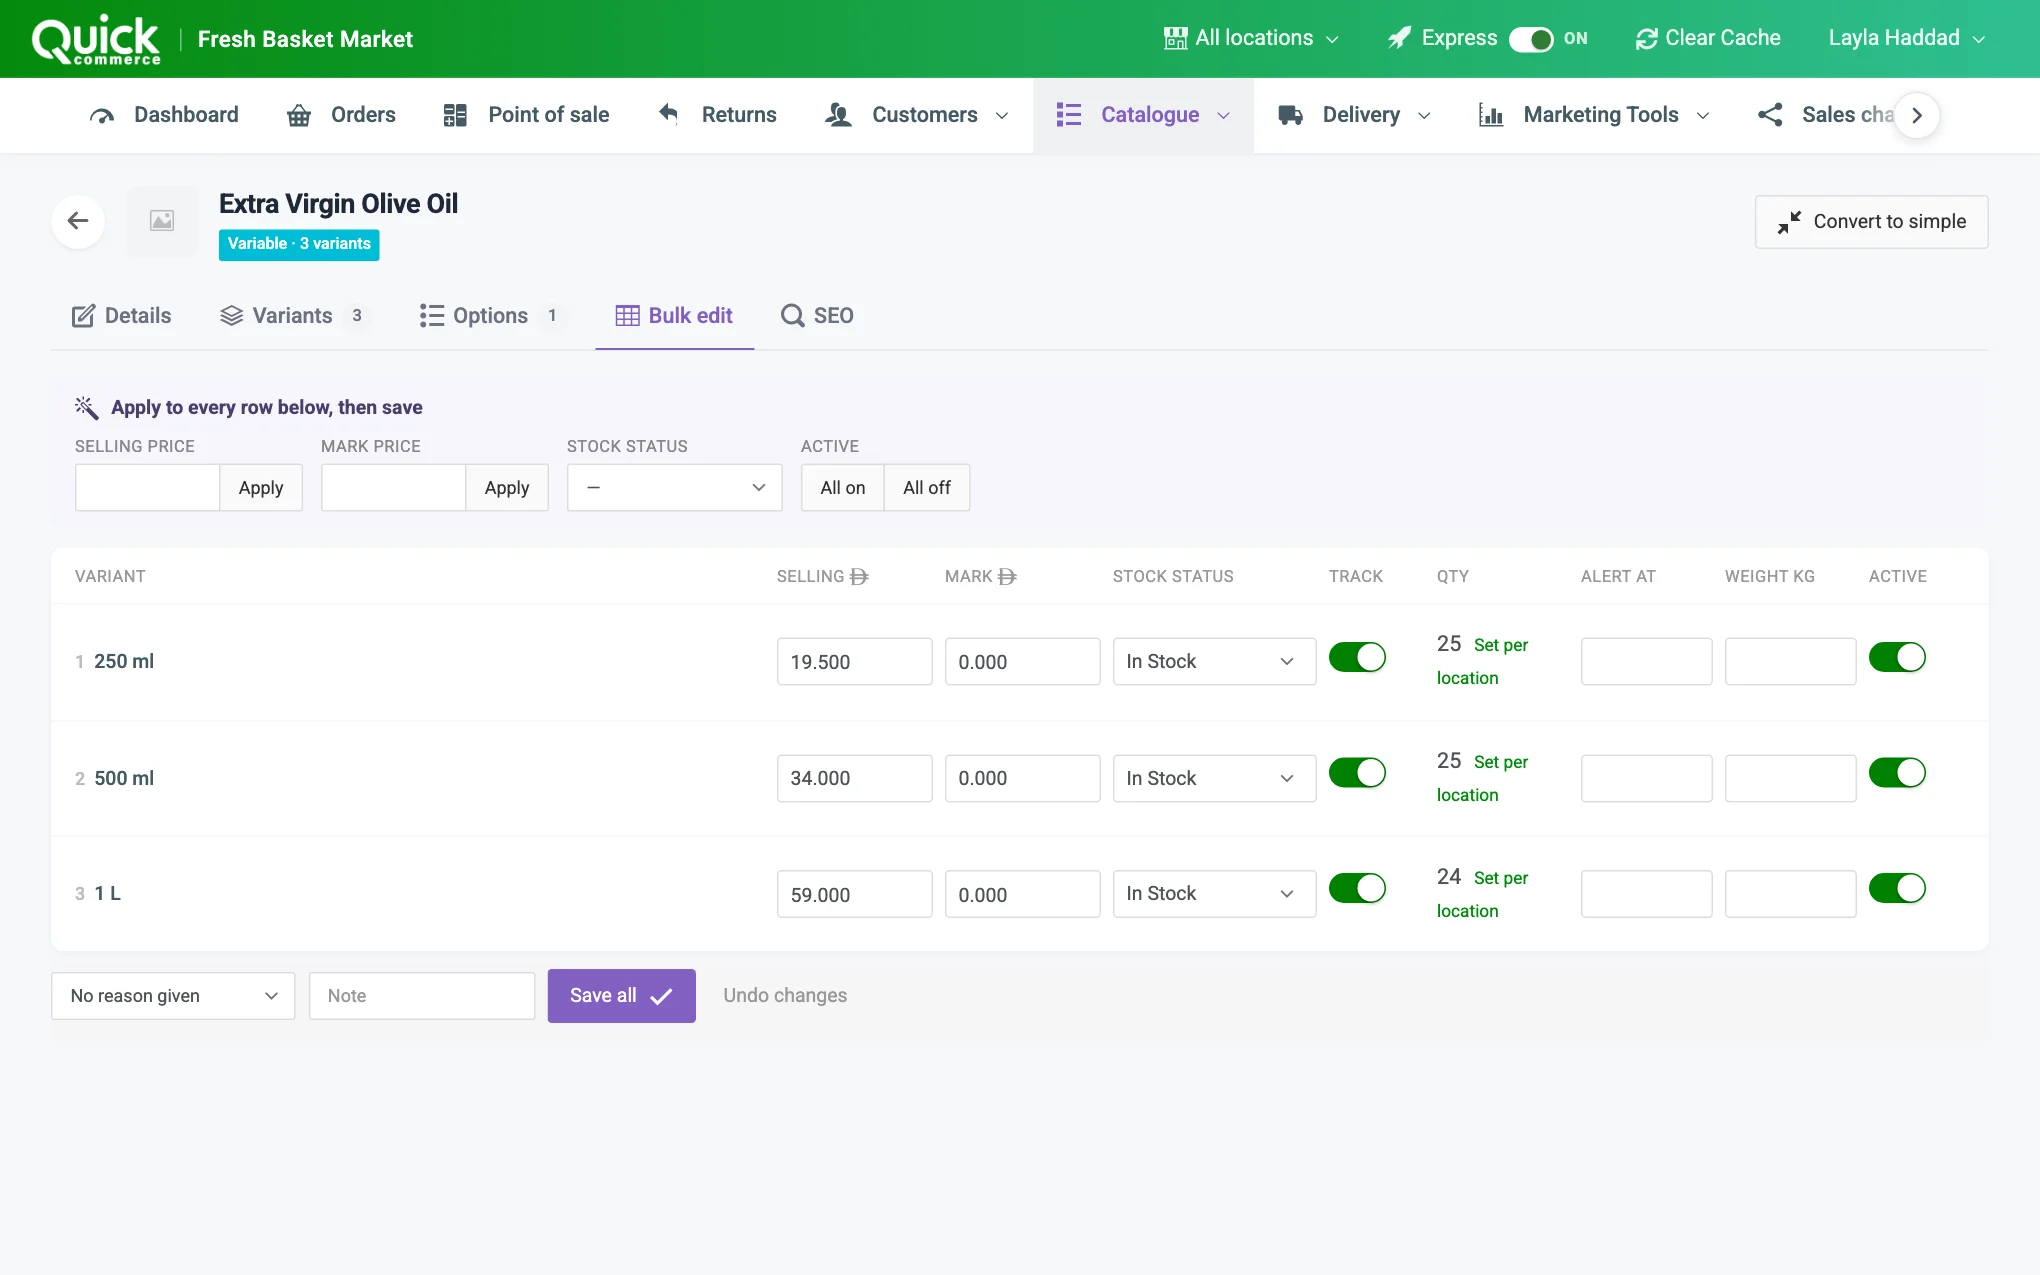Image resolution: width=2040 pixels, height=1275 pixels.
Task: Open stock status dropdown for 250 ml
Action: (1214, 662)
